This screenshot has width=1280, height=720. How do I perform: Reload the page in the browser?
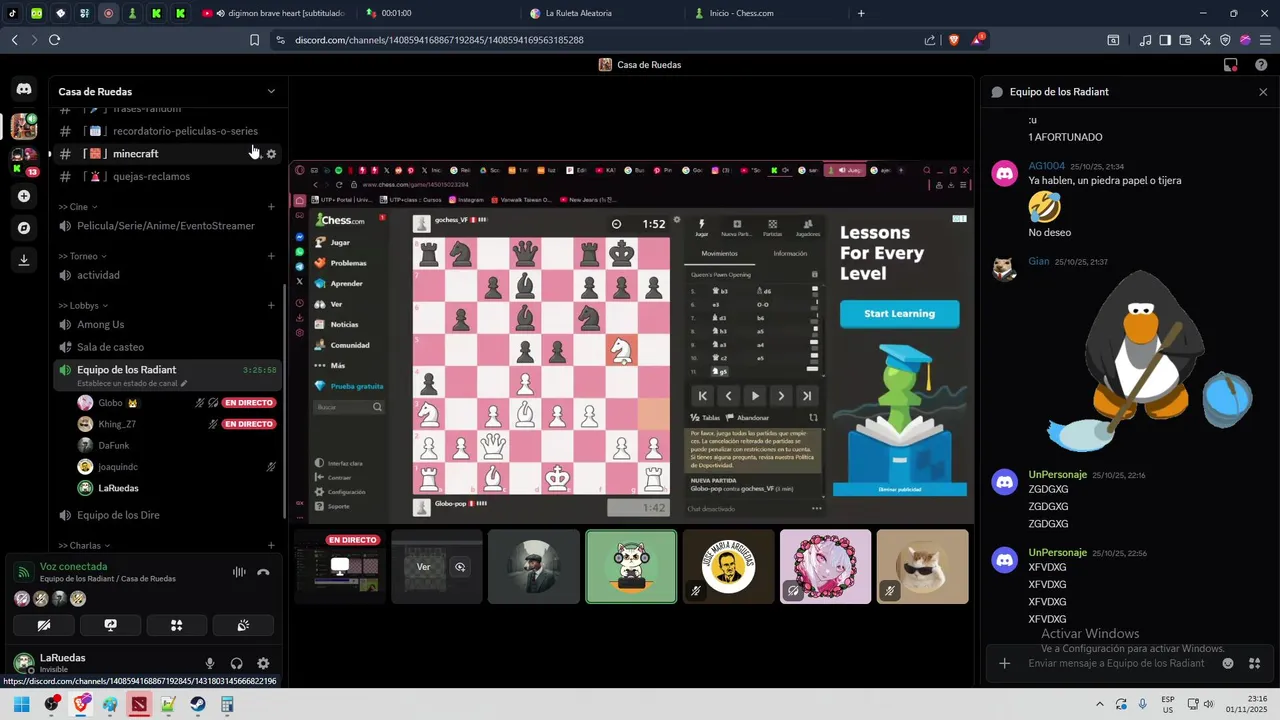pyautogui.click(x=54, y=40)
